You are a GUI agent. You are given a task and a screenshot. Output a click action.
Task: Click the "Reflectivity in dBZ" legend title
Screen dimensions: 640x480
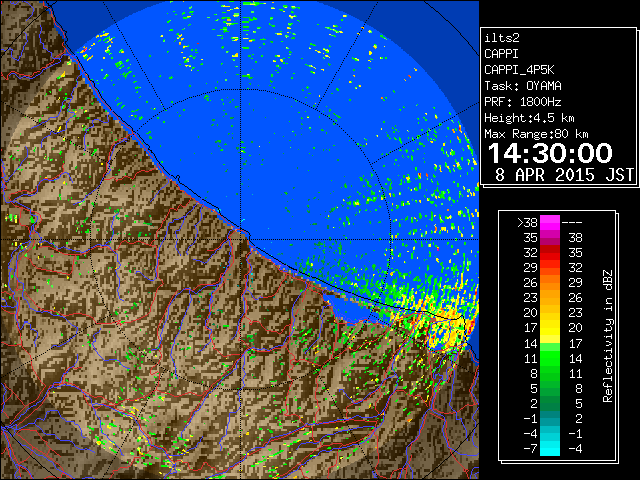tap(607, 336)
